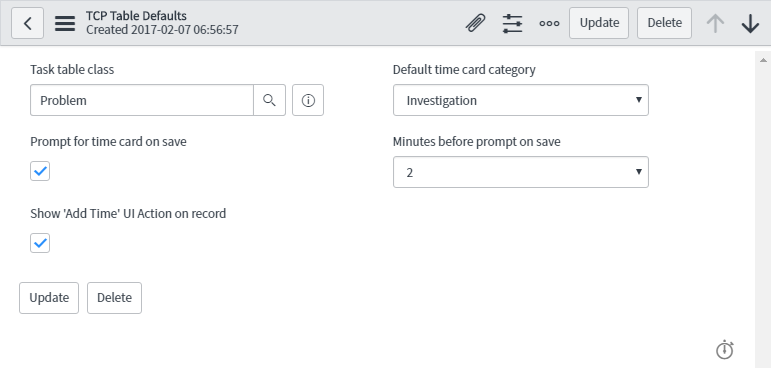Click the Task table class field
The width and height of the screenshot is (771, 368).
[142, 100]
